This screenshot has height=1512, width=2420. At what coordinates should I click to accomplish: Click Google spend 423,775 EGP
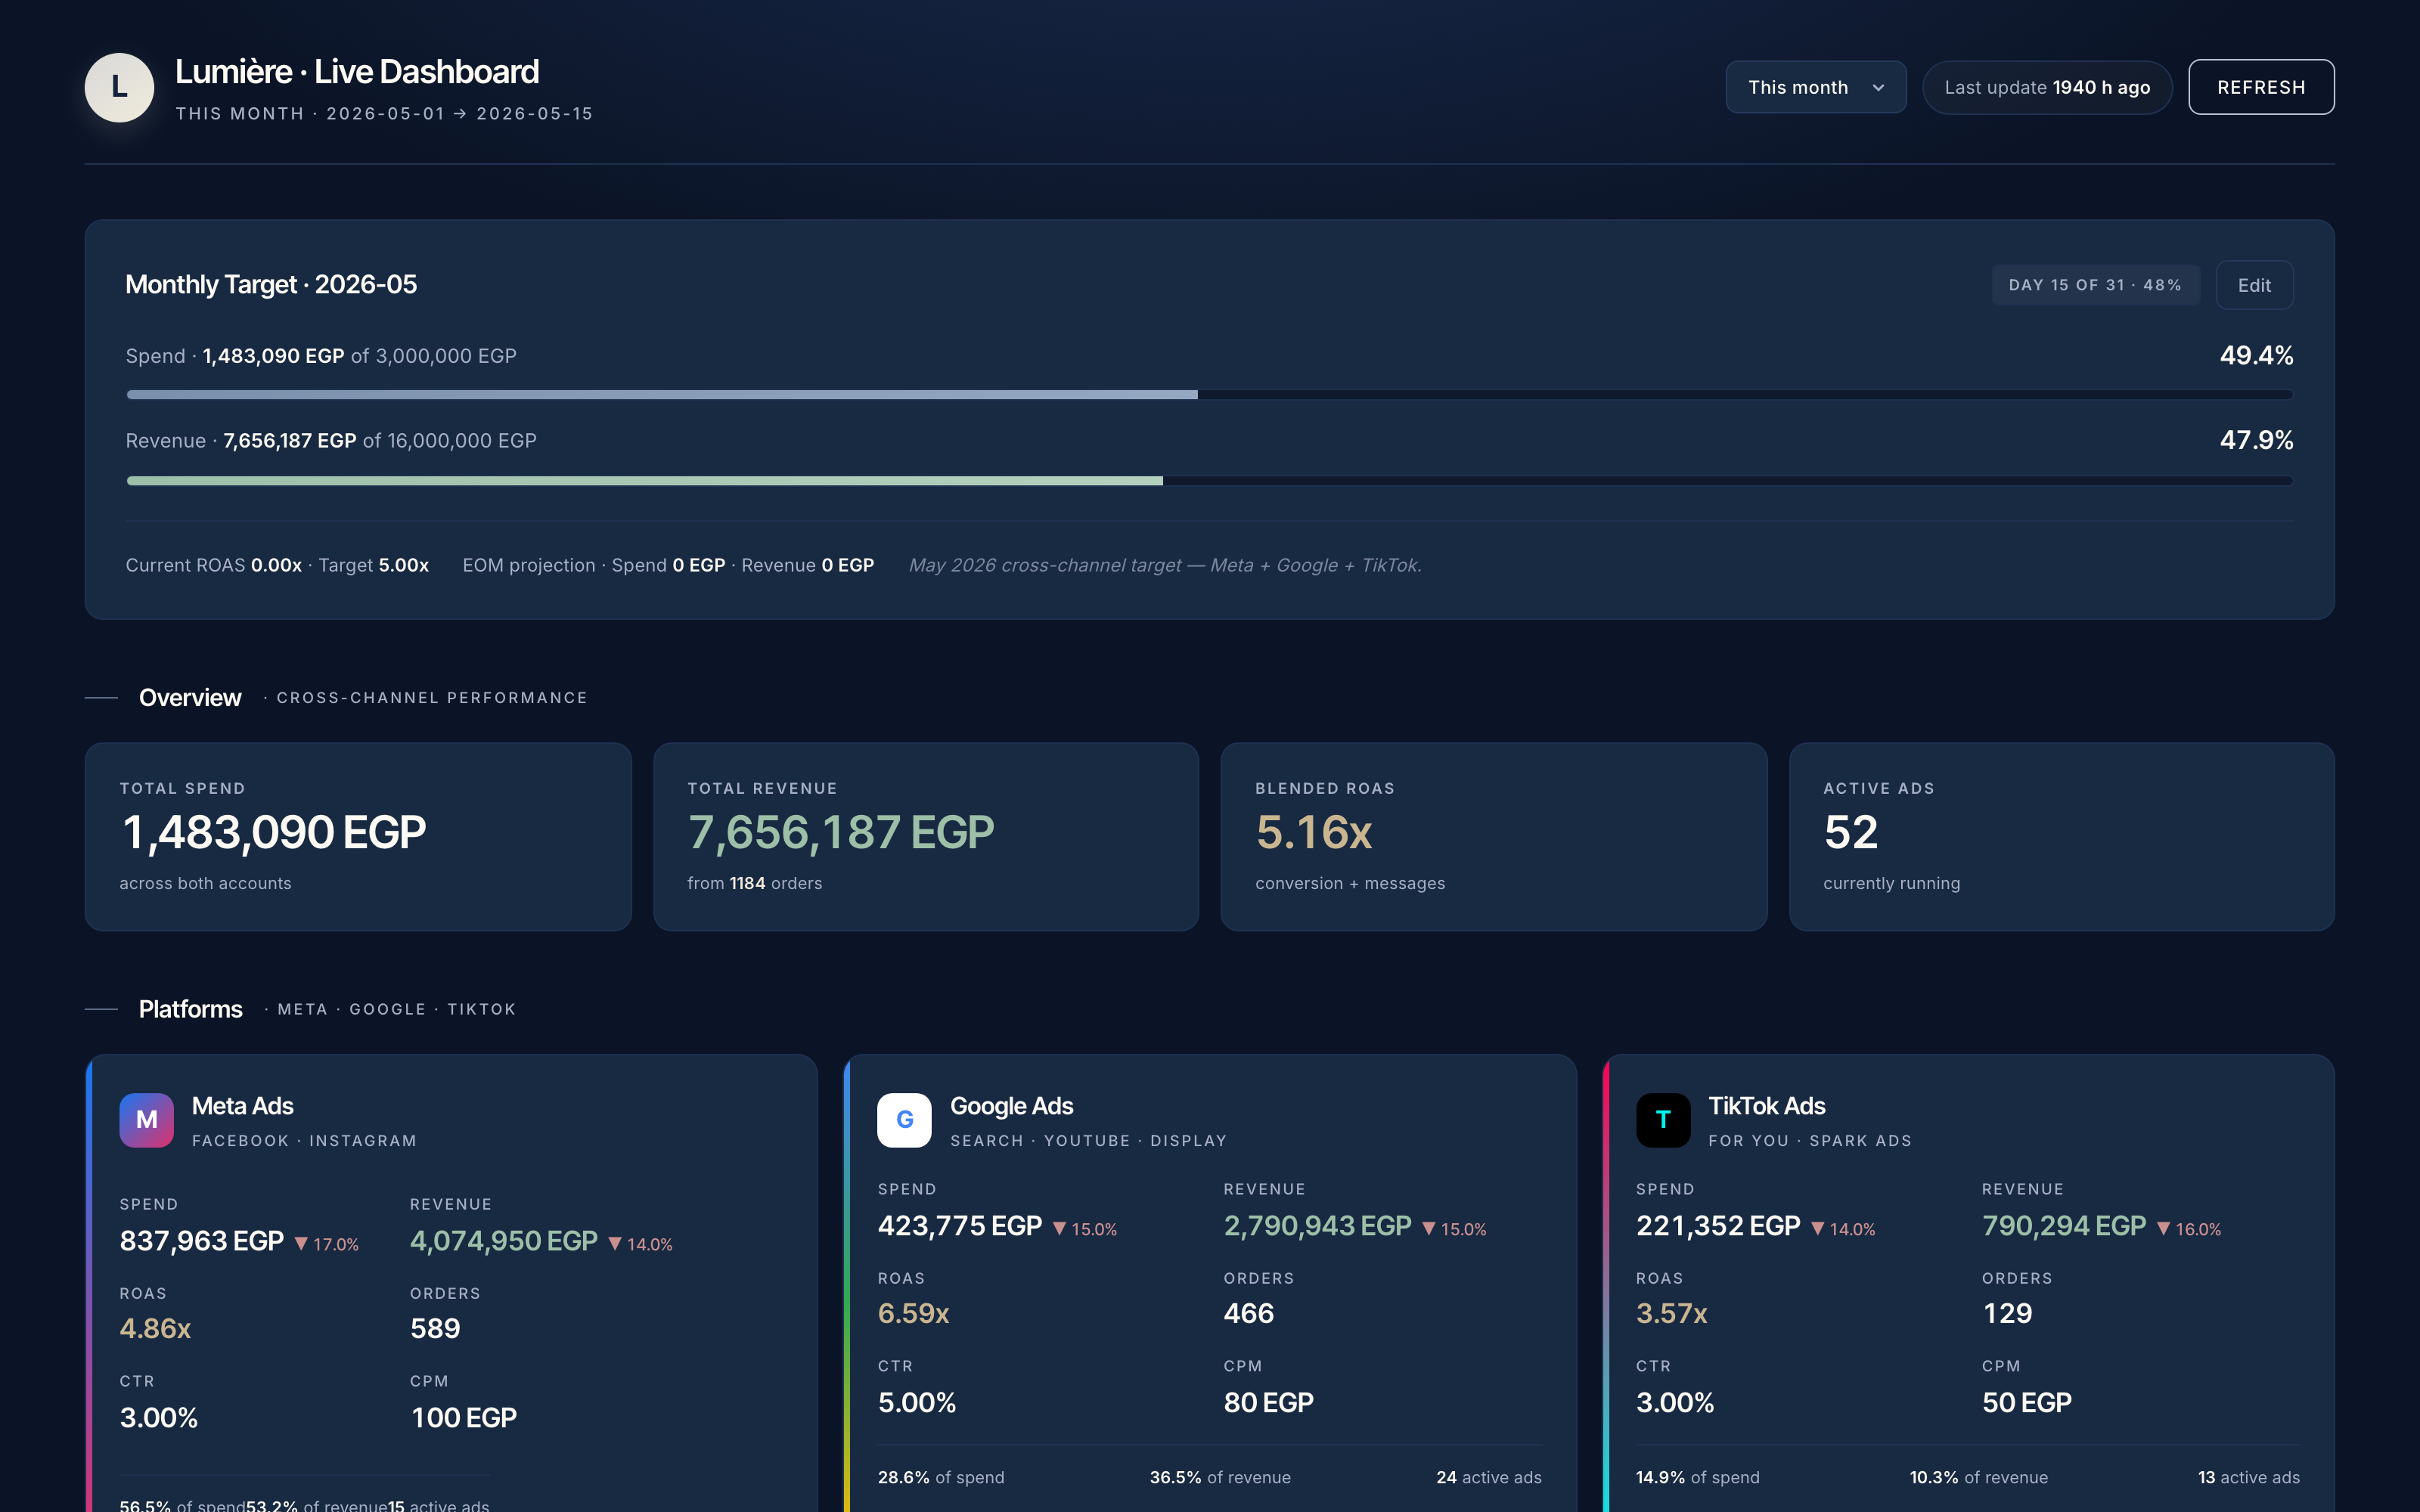[x=960, y=1226]
